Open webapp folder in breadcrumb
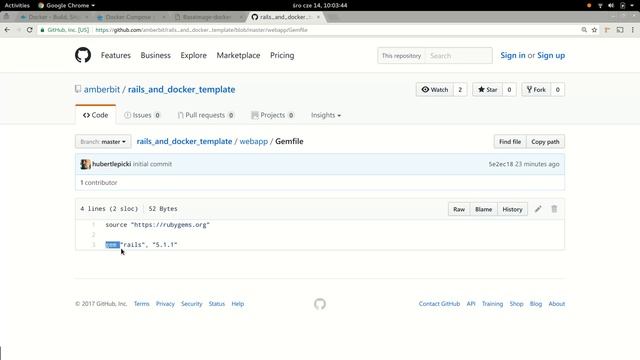Image resolution: width=640 pixels, height=360 pixels. (253, 141)
